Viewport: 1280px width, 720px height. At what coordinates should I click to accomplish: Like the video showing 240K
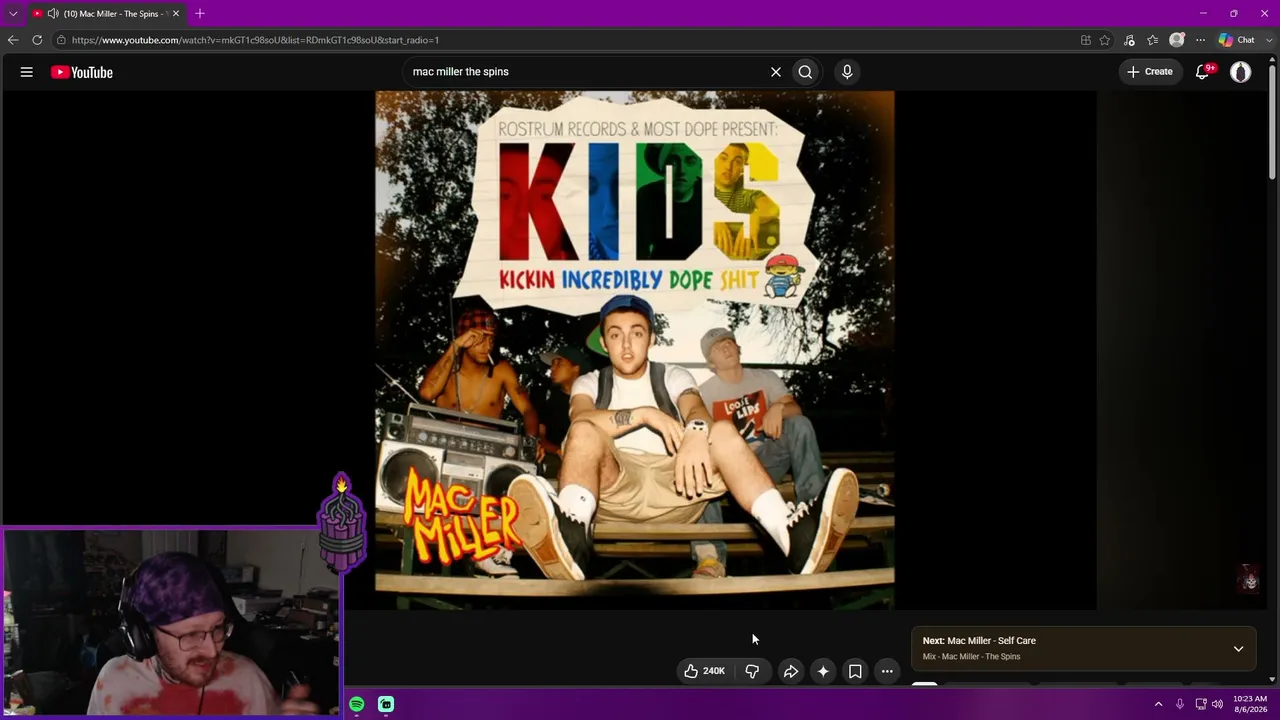[x=704, y=671]
